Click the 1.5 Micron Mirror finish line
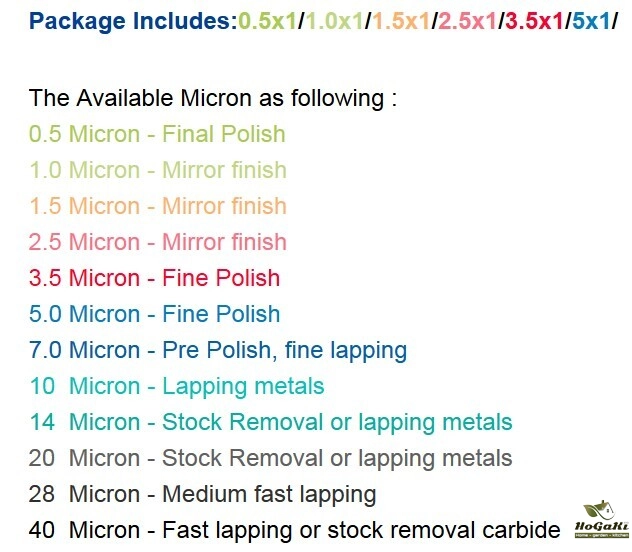The image size is (632, 552). pos(157,206)
